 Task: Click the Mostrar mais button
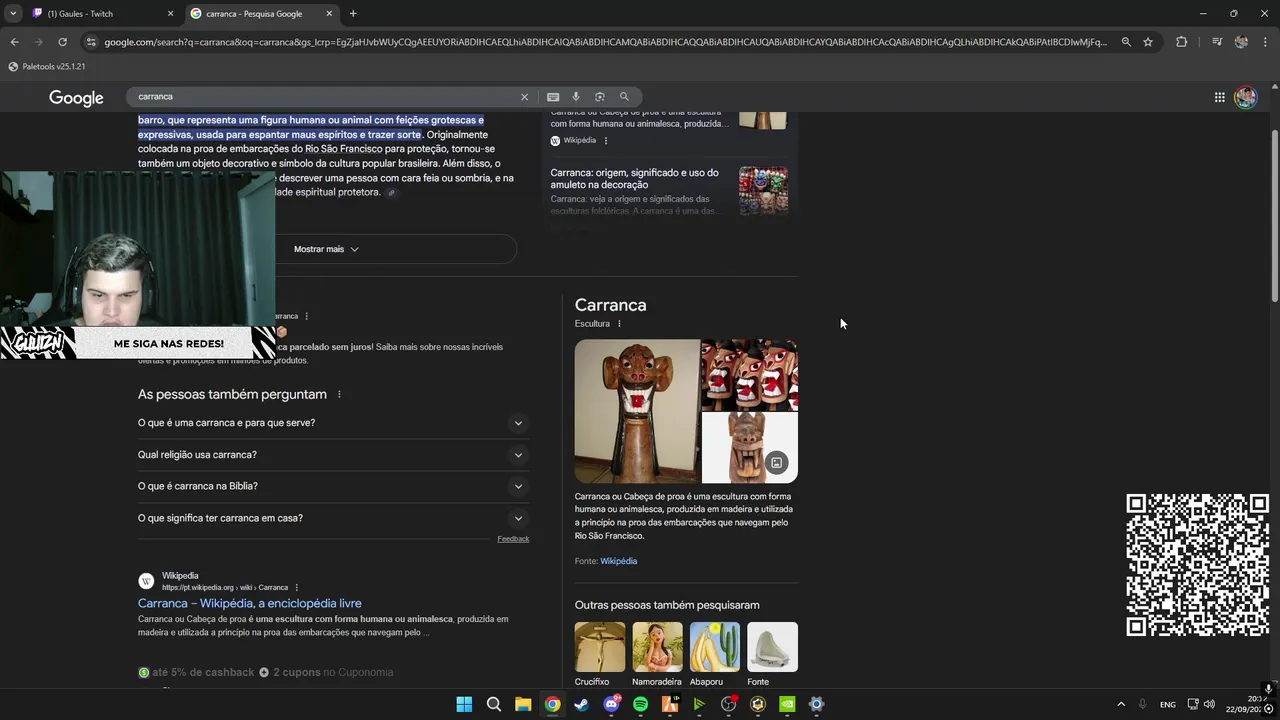pyautogui.click(x=327, y=249)
